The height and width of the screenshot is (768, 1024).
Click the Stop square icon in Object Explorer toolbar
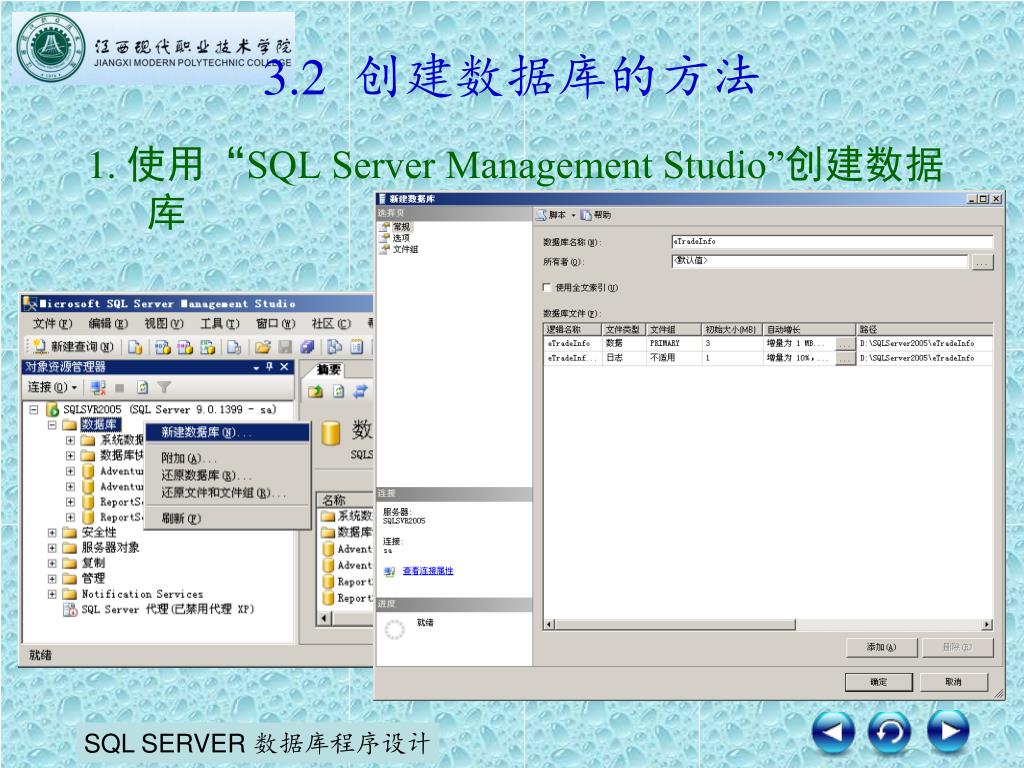tap(120, 388)
